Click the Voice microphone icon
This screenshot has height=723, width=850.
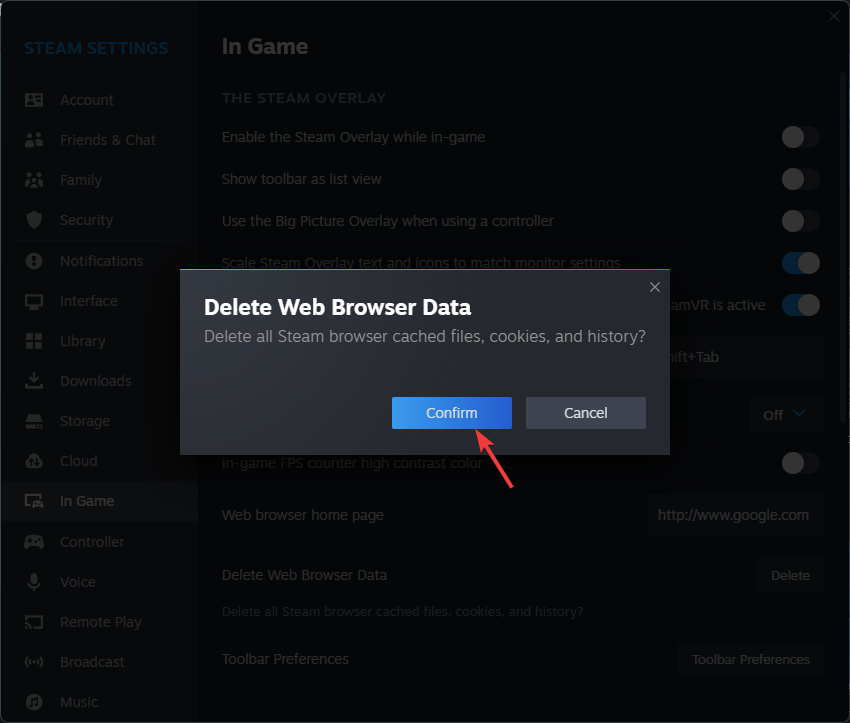coord(34,582)
